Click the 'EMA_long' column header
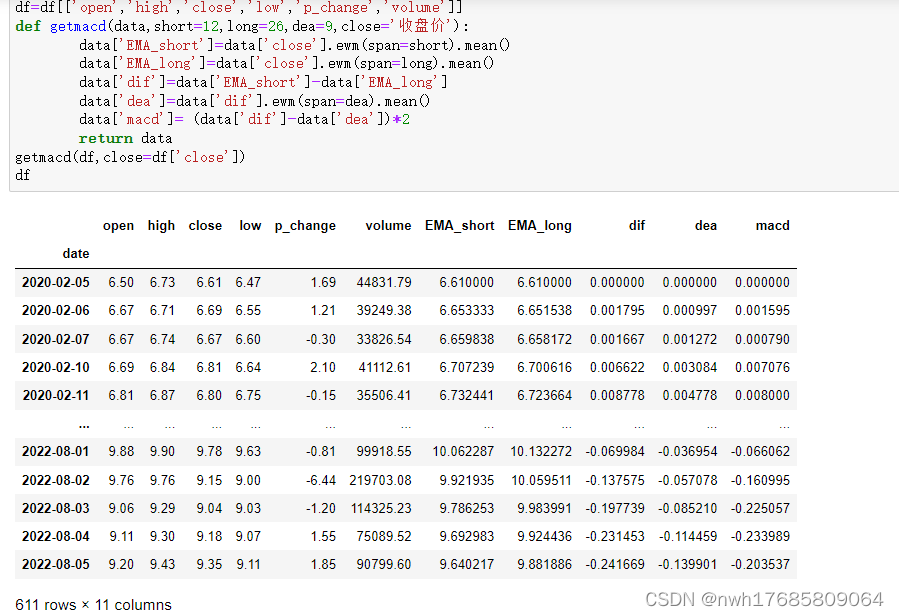 coord(540,226)
